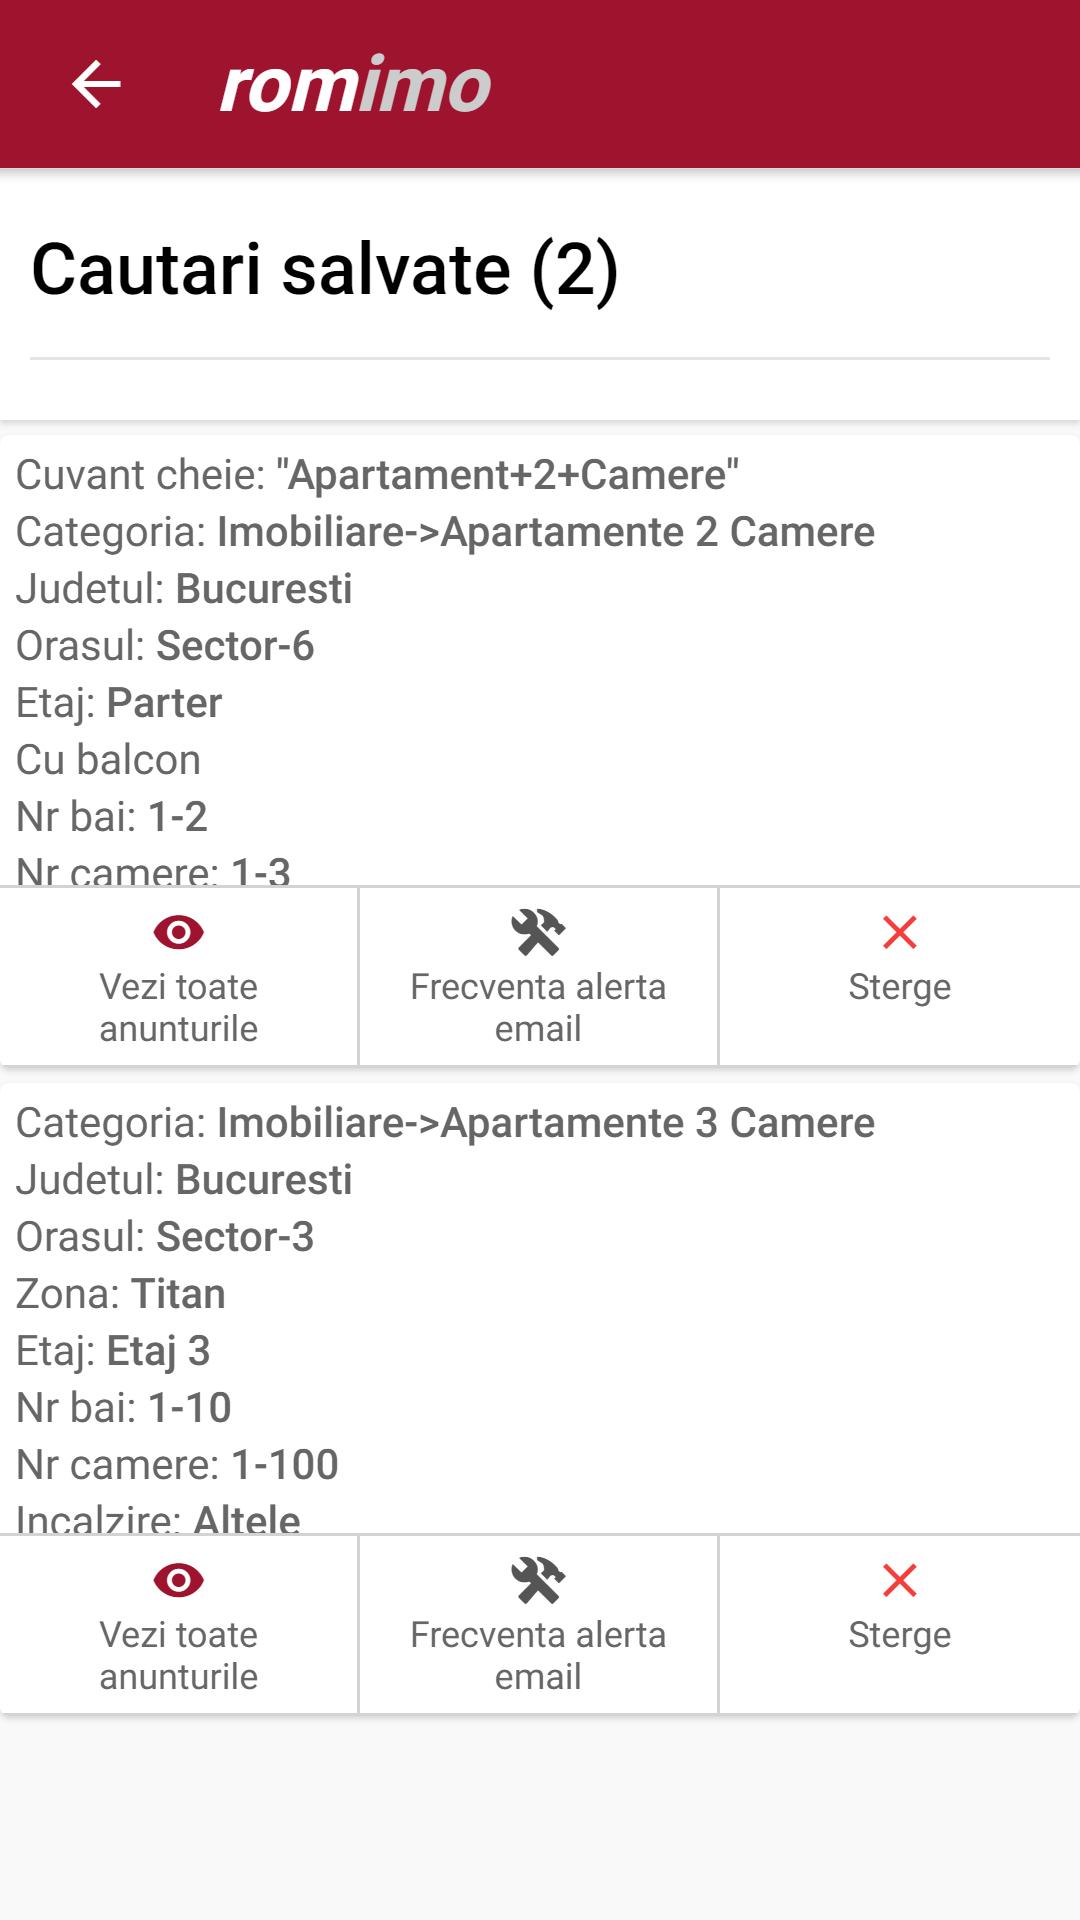Set email alert frequency for Titan search
Image resolution: width=1080 pixels, height=1920 pixels.
(x=538, y=1654)
